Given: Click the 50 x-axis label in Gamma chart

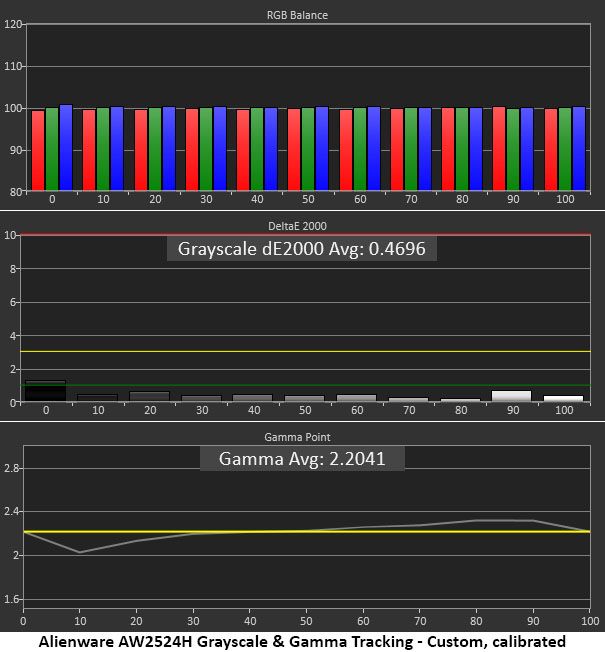Looking at the screenshot, I should tap(306, 621).
